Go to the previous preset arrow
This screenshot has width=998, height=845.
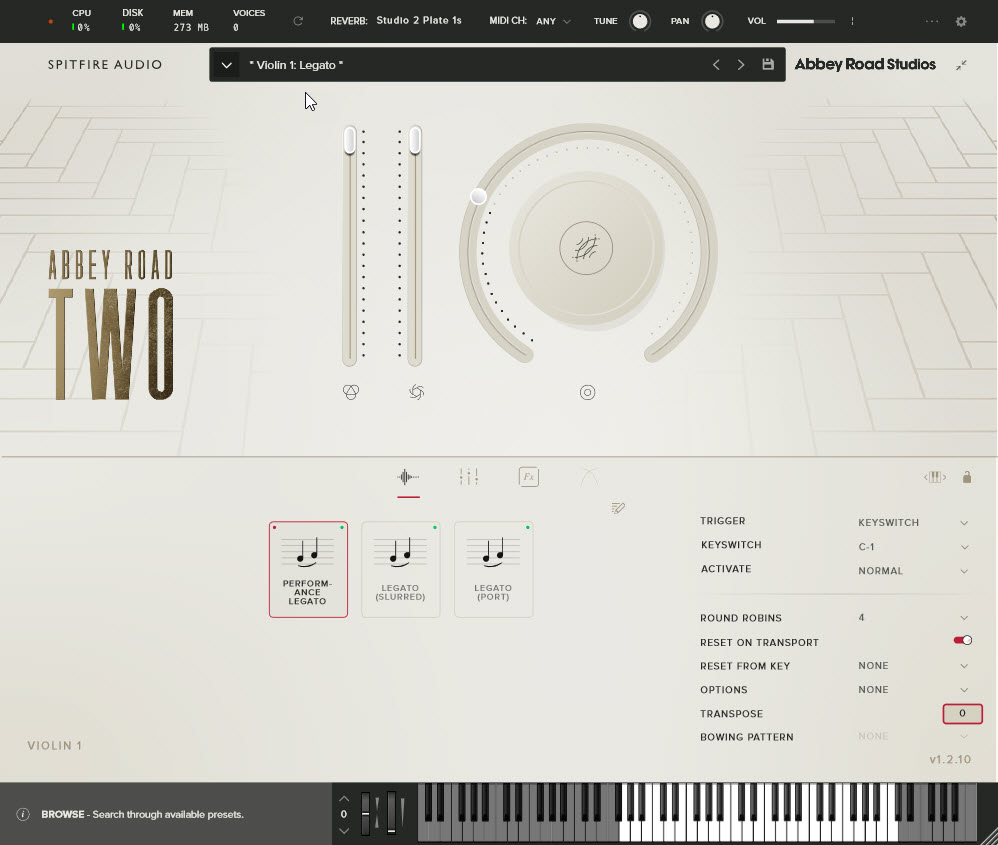[716, 65]
